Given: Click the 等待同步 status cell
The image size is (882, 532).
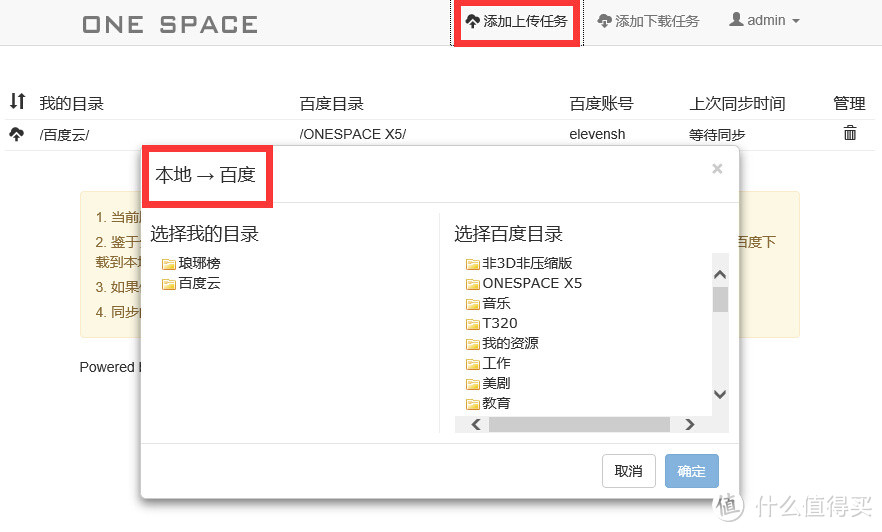Looking at the screenshot, I should [x=717, y=135].
